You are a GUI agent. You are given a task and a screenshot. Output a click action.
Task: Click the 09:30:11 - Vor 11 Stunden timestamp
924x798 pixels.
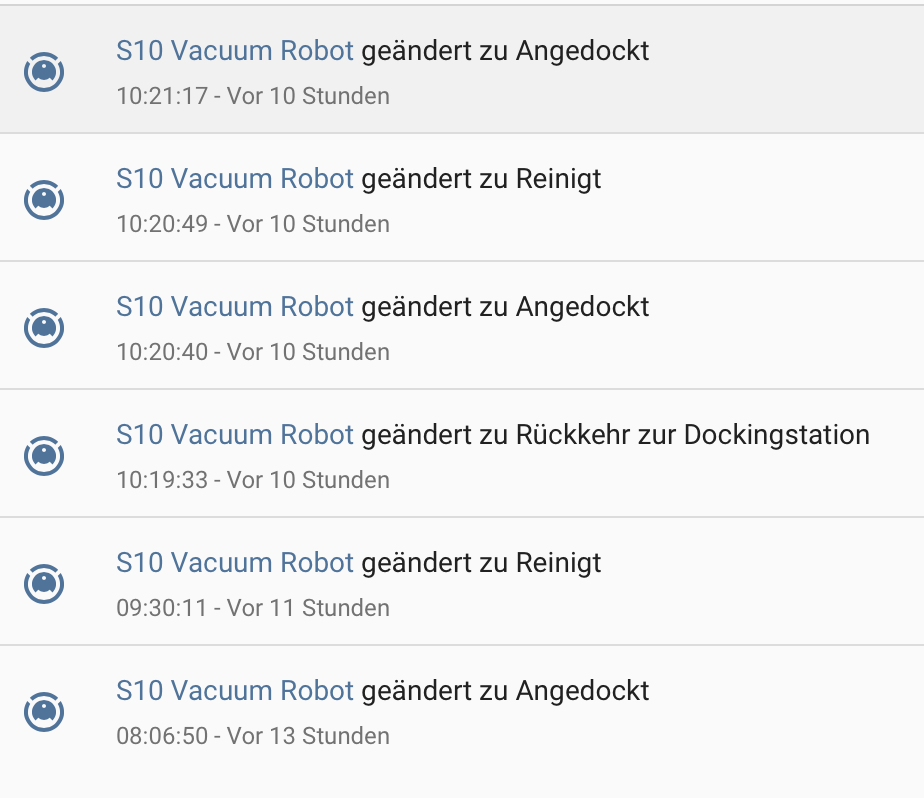tap(252, 609)
